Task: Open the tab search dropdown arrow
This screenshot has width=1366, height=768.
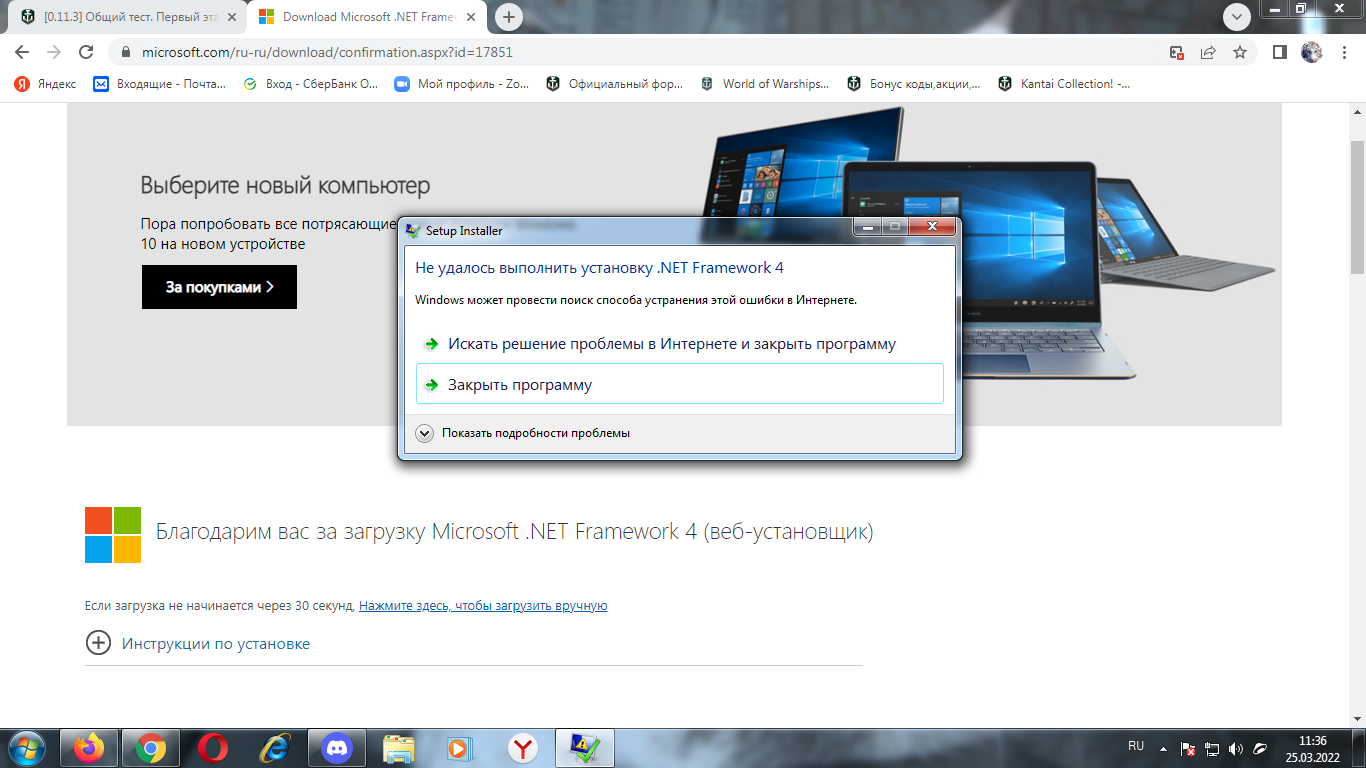Action: click(1237, 16)
